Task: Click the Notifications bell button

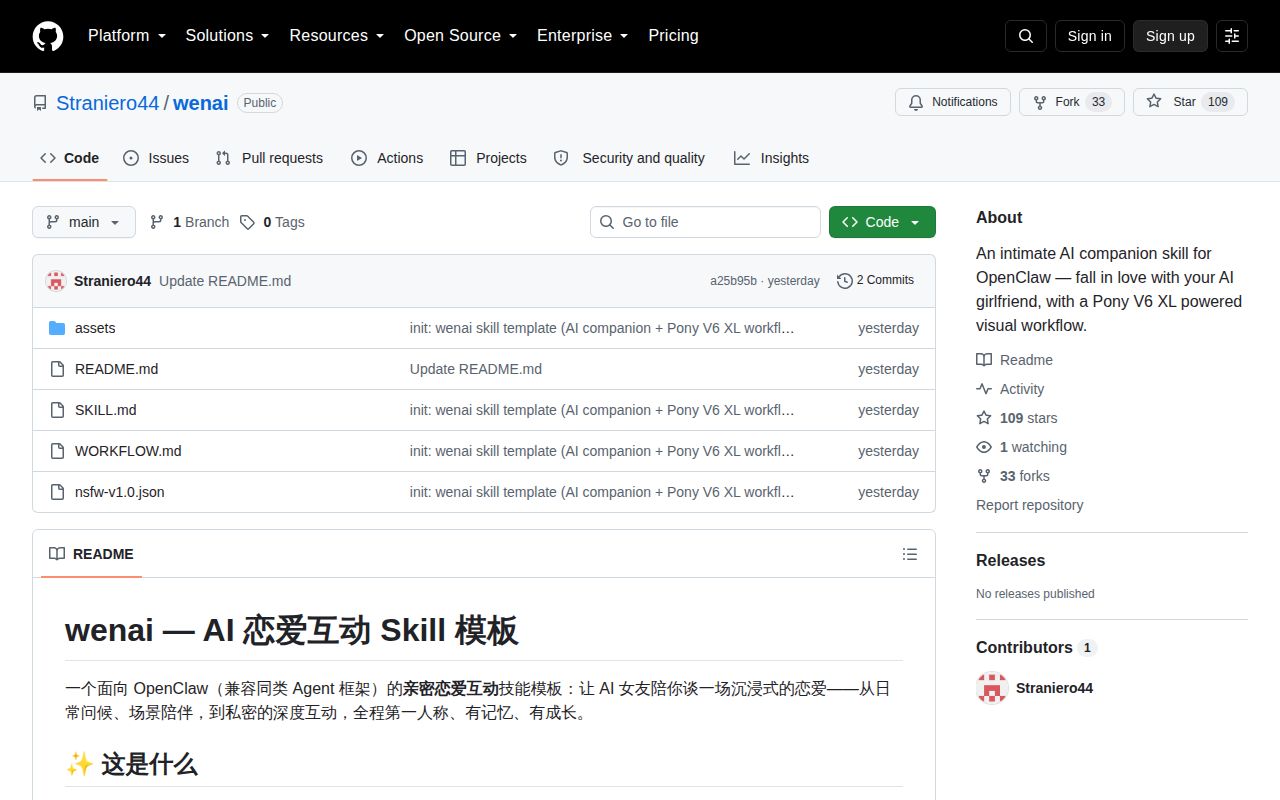Action: 953,102
